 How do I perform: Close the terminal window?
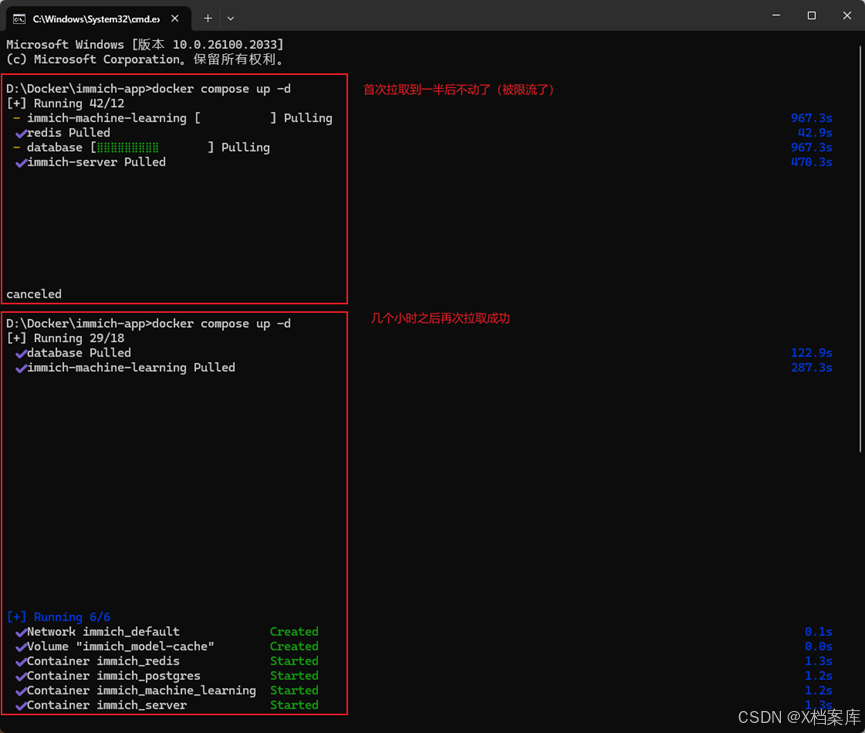(847, 15)
